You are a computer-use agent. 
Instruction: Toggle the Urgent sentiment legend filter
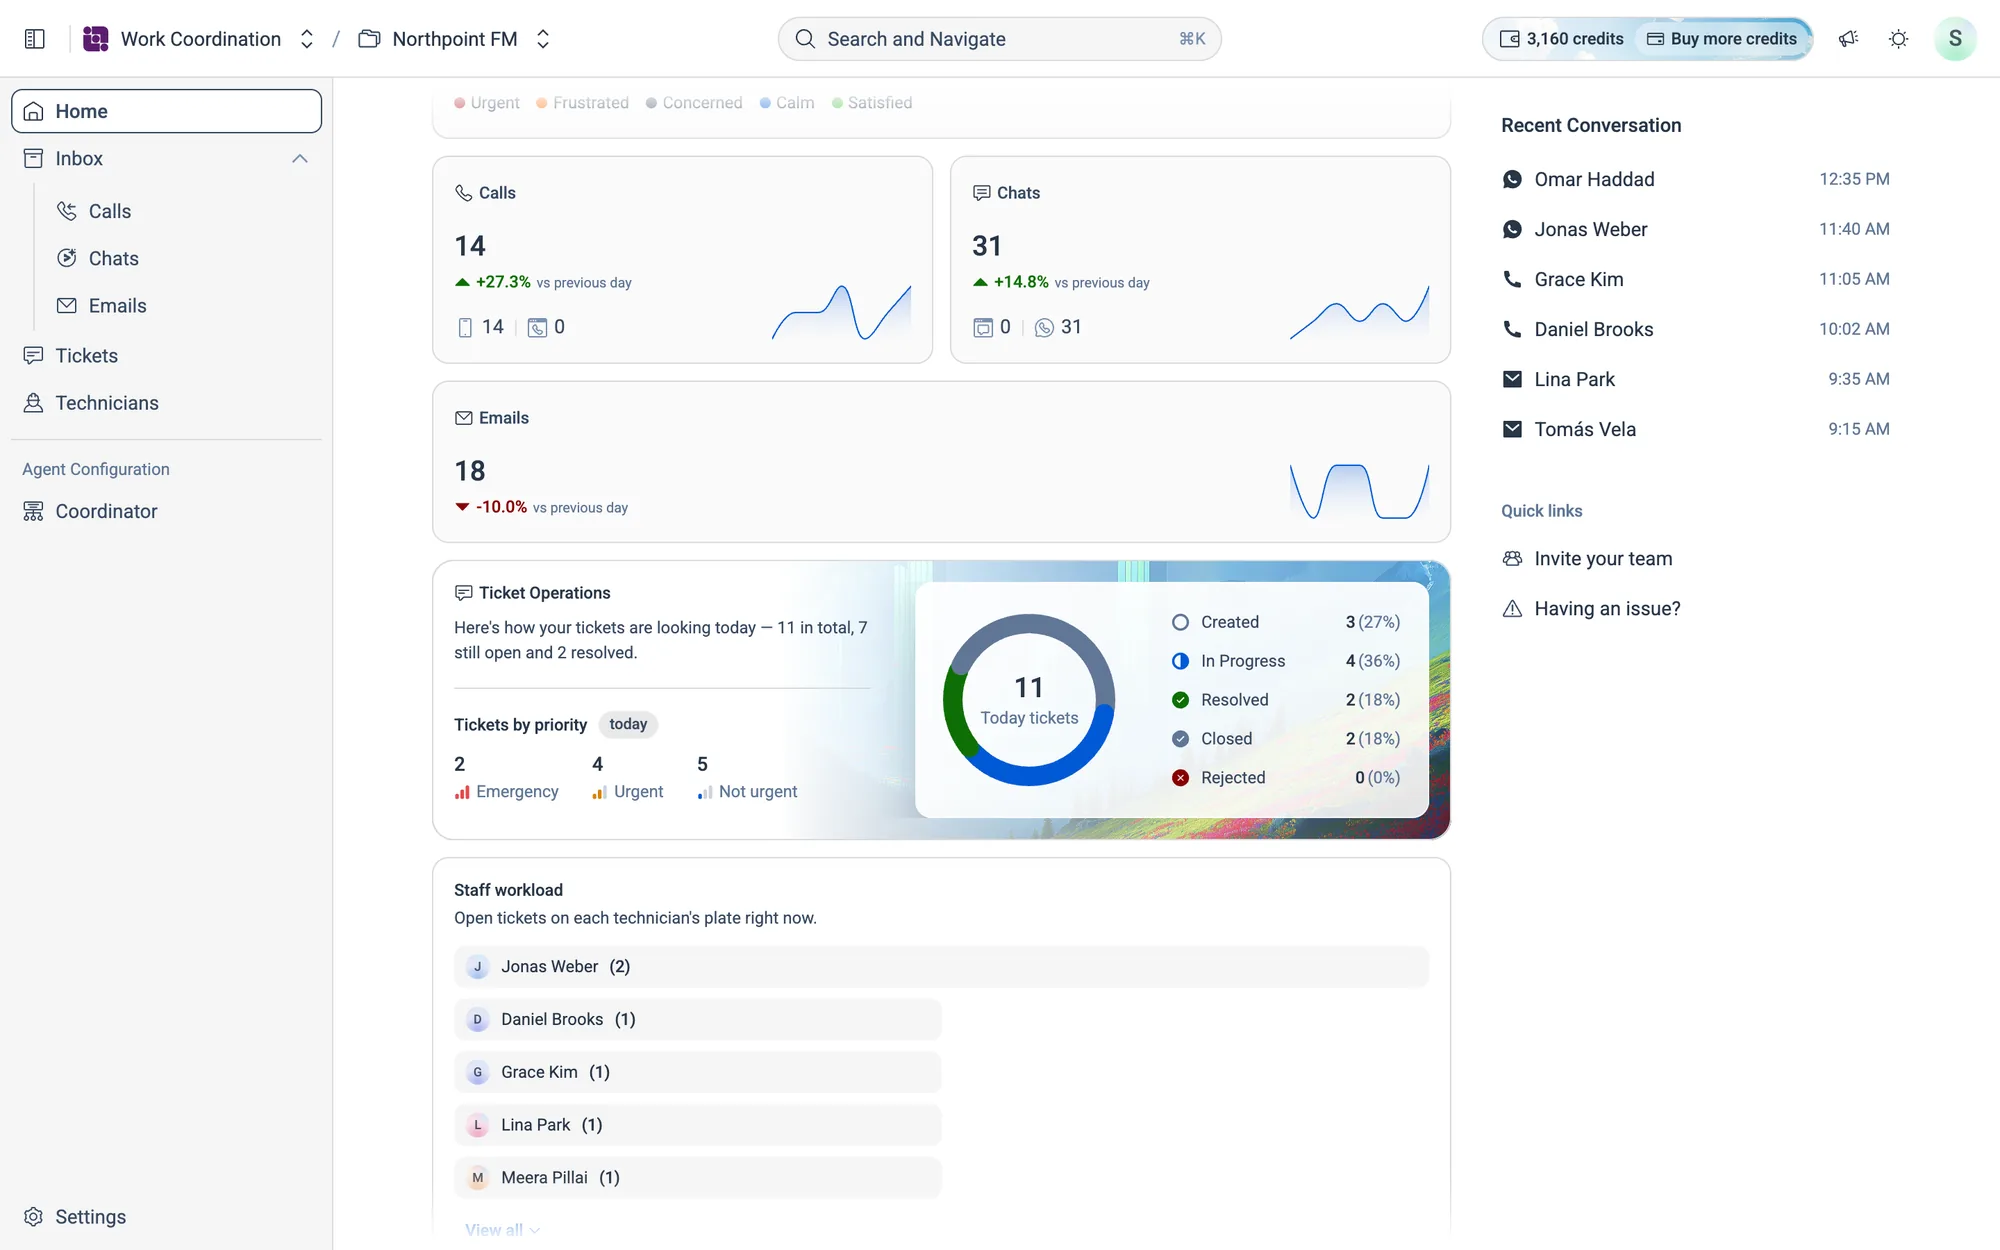click(487, 103)
